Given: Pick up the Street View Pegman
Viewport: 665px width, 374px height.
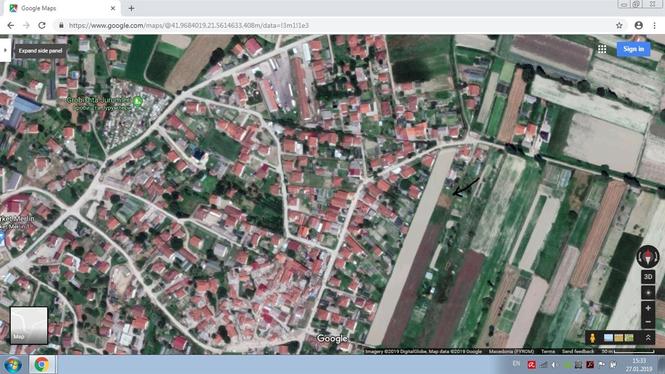Looking at the screenshot, I should tap(592, 338).
